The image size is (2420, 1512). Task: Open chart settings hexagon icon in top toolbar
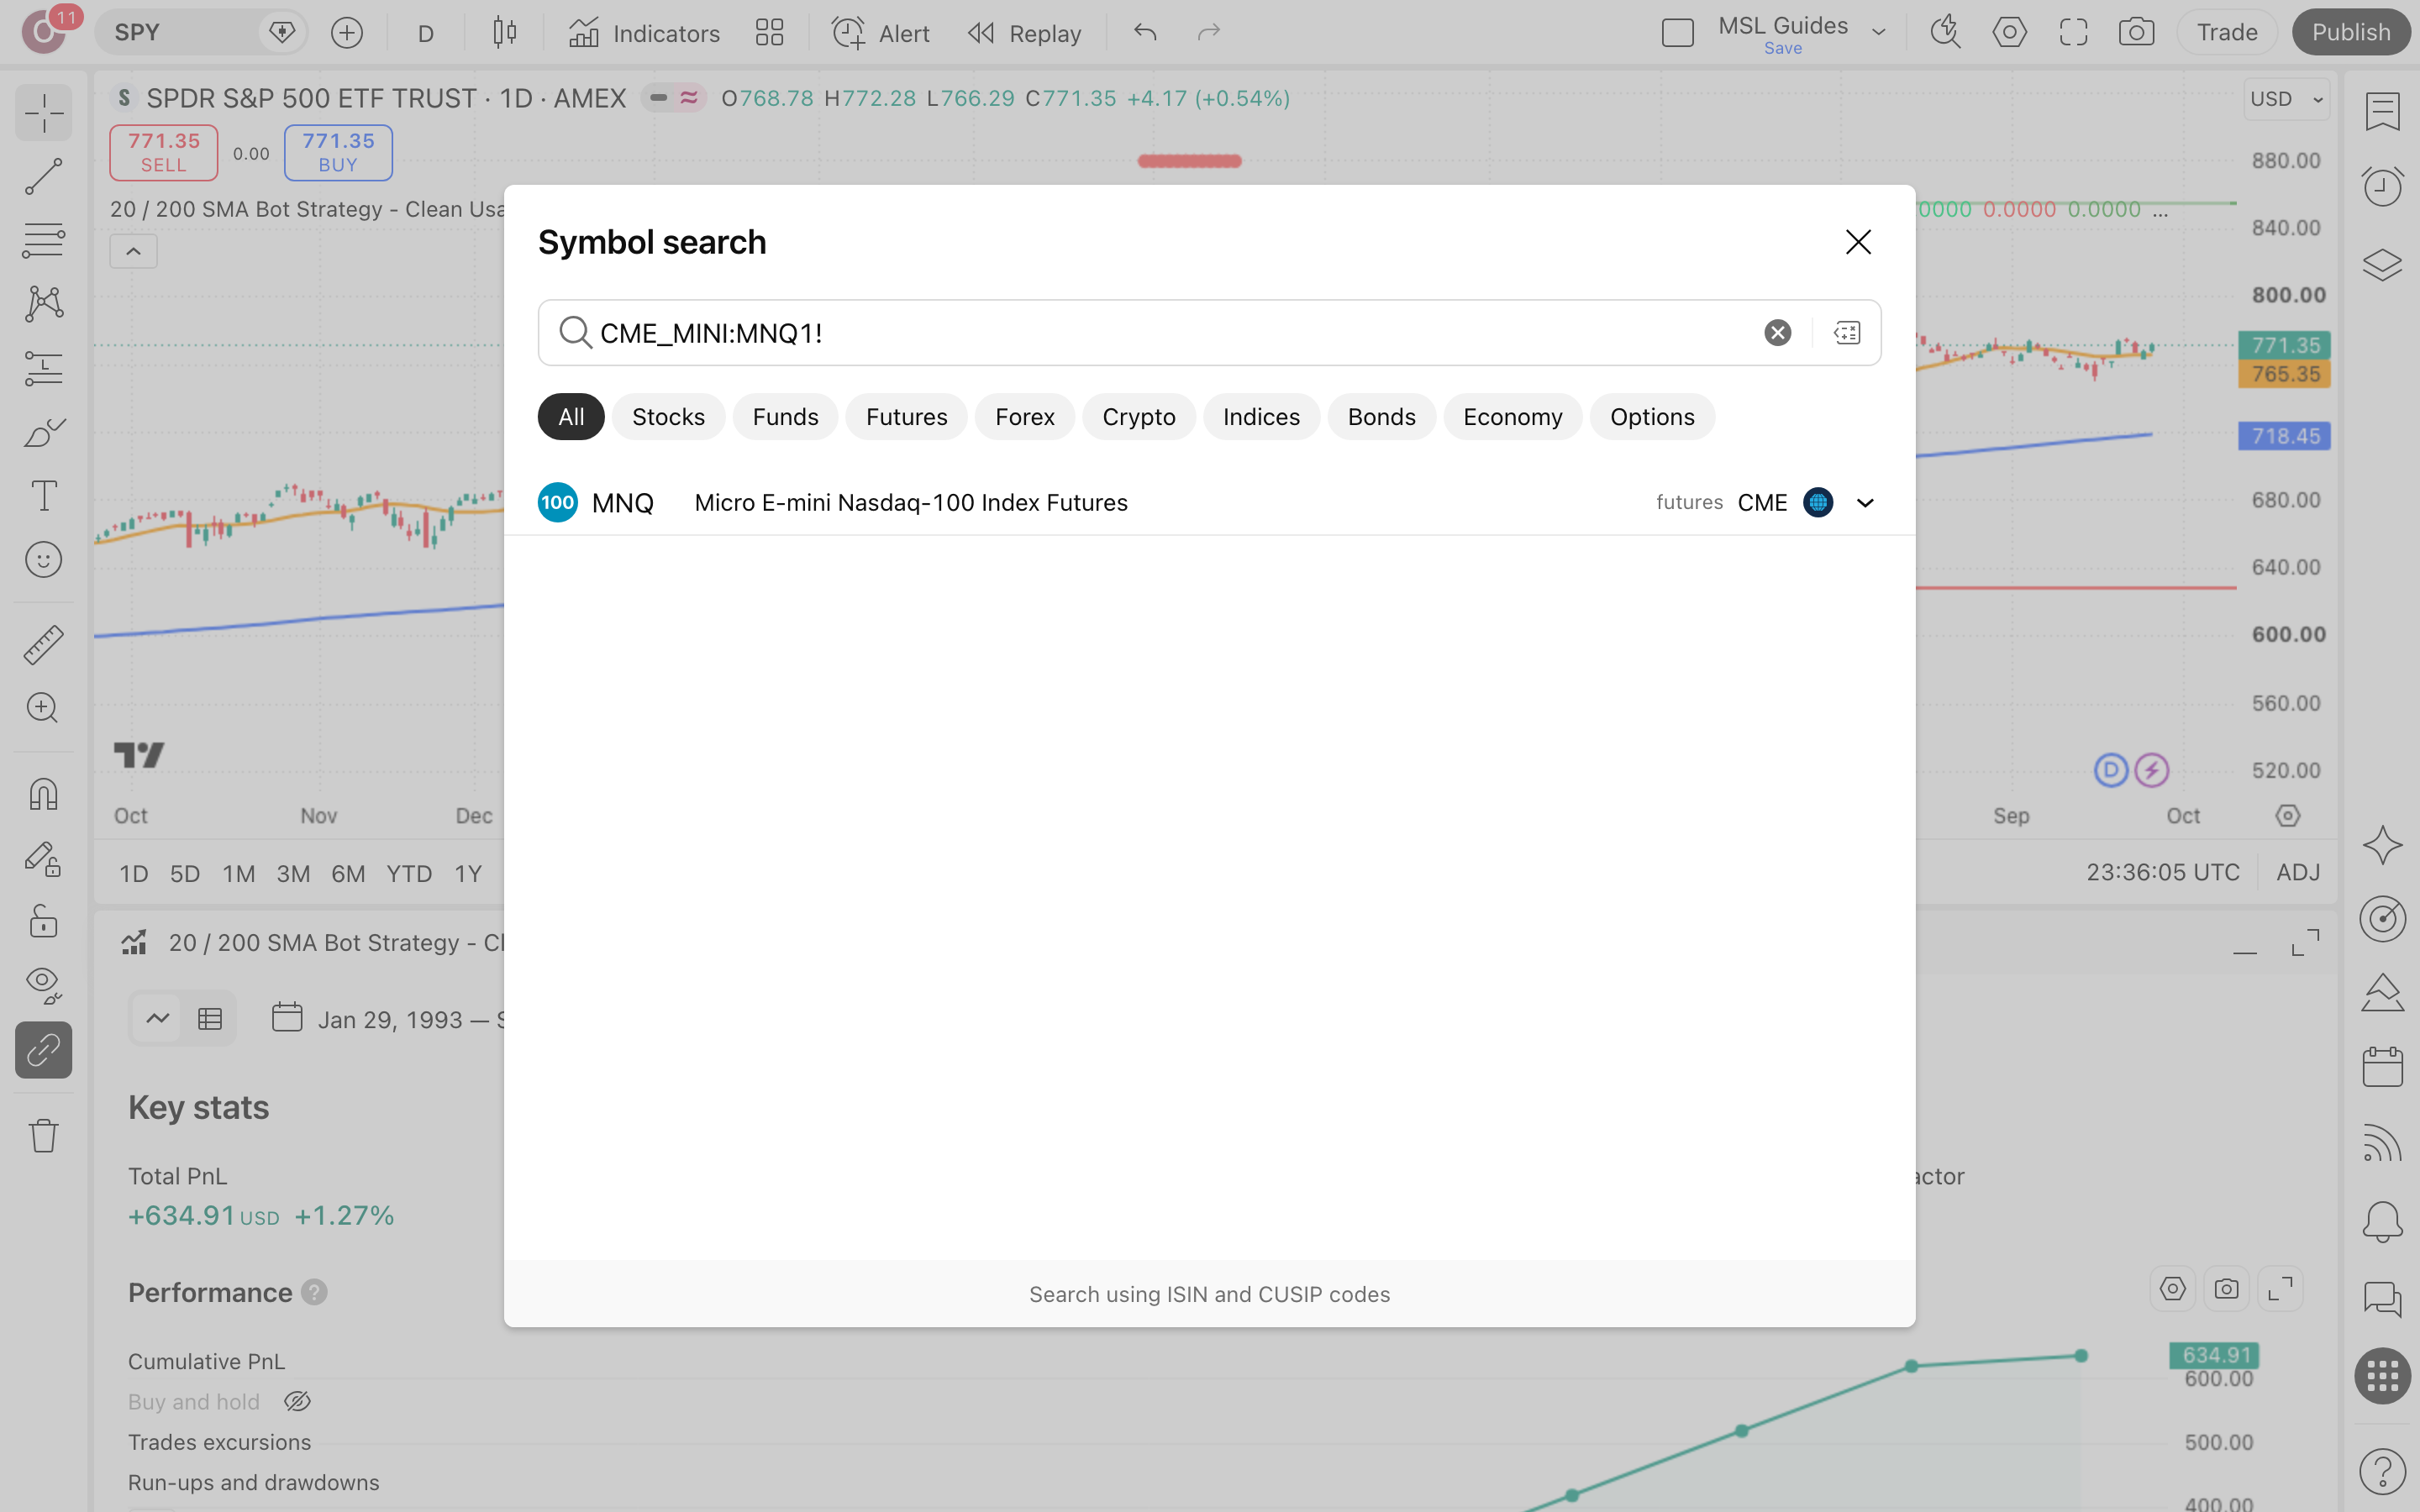pos(2009,33)
